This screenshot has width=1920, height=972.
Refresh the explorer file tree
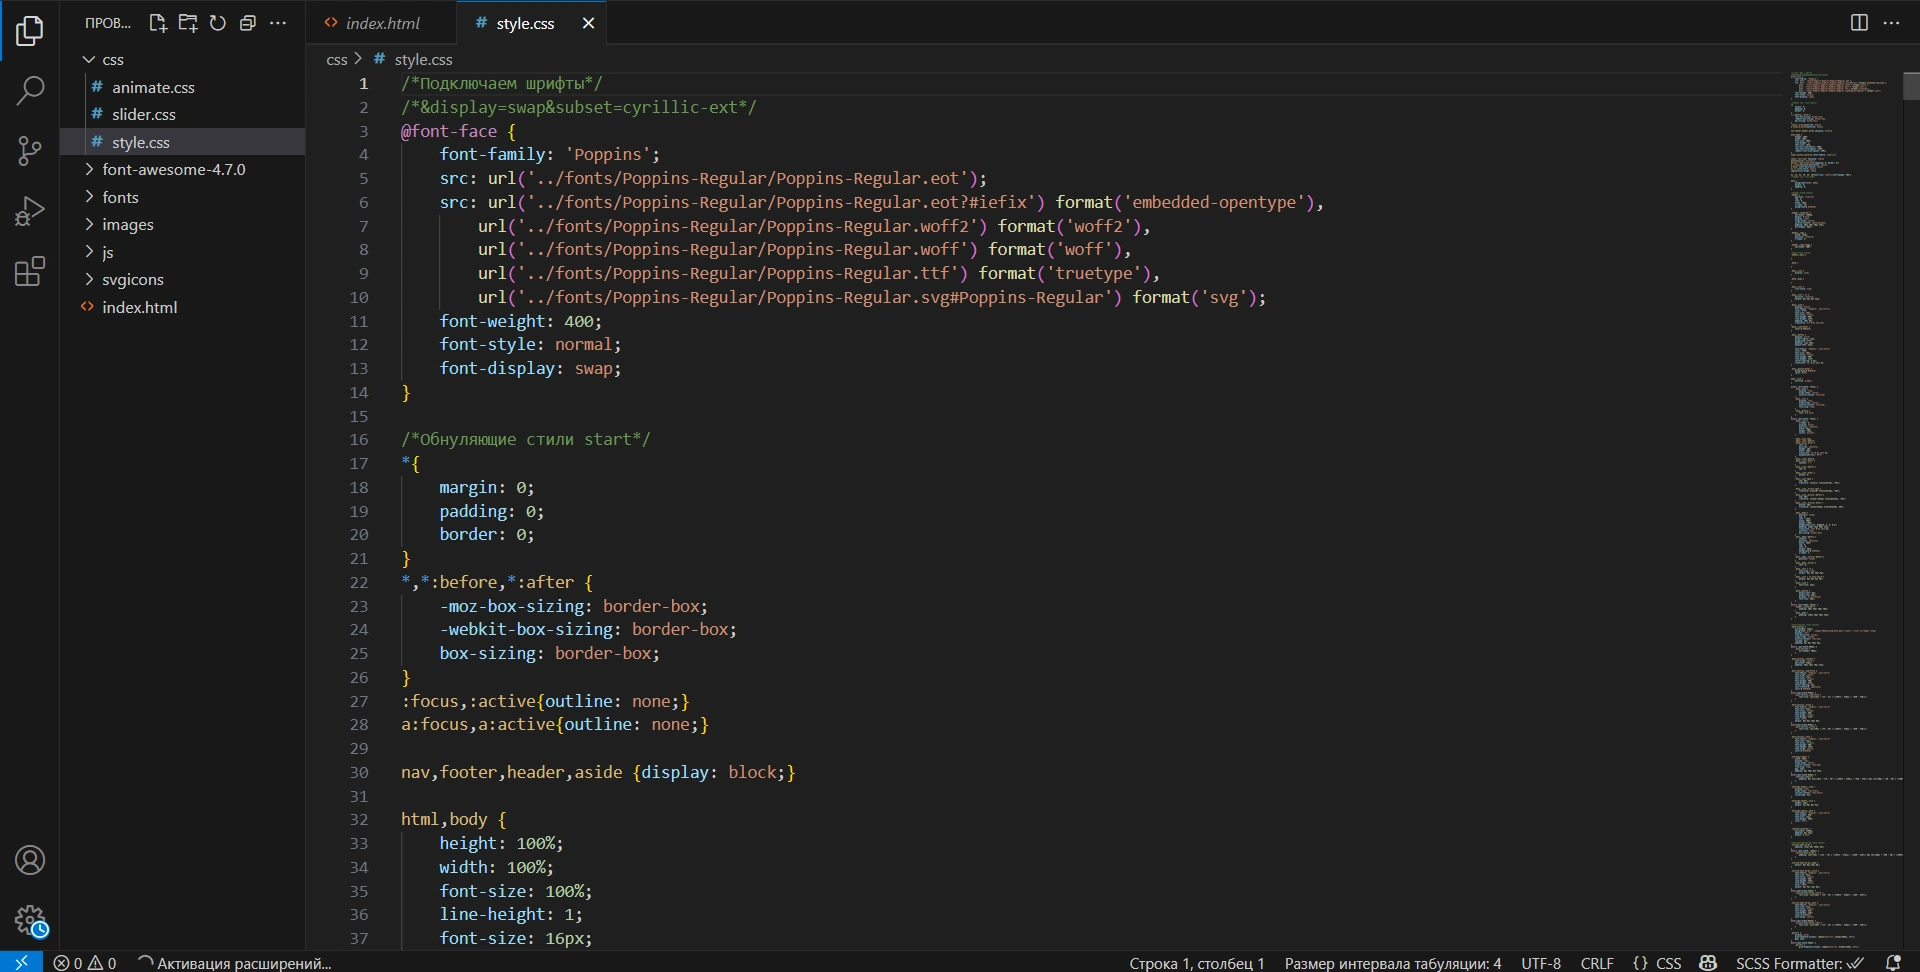[217, 23]
